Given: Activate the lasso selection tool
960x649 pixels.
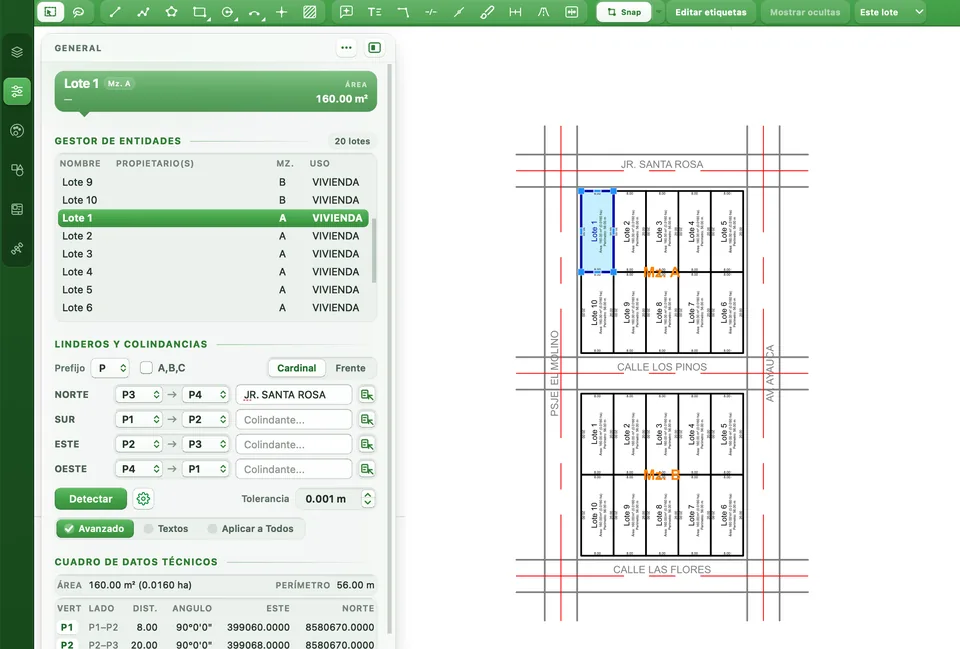Looking at the screenshot, I should click(78, 12).
